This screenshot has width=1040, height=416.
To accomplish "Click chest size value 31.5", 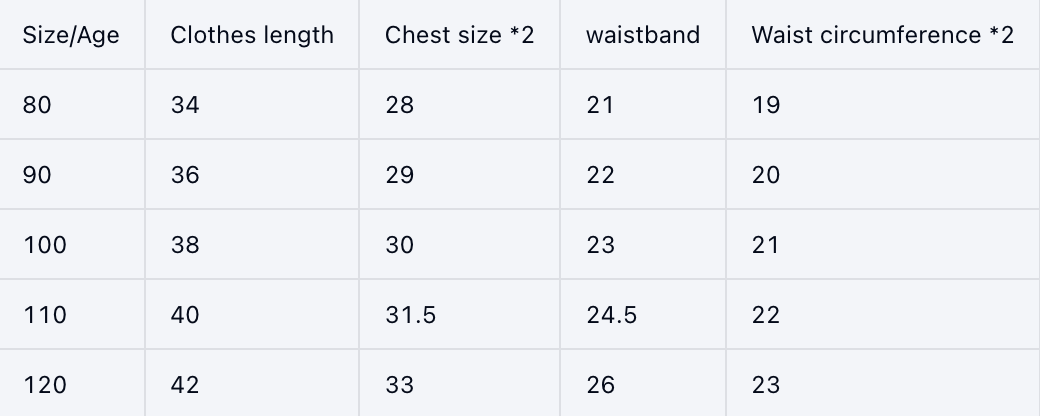I will click(410, 315).
